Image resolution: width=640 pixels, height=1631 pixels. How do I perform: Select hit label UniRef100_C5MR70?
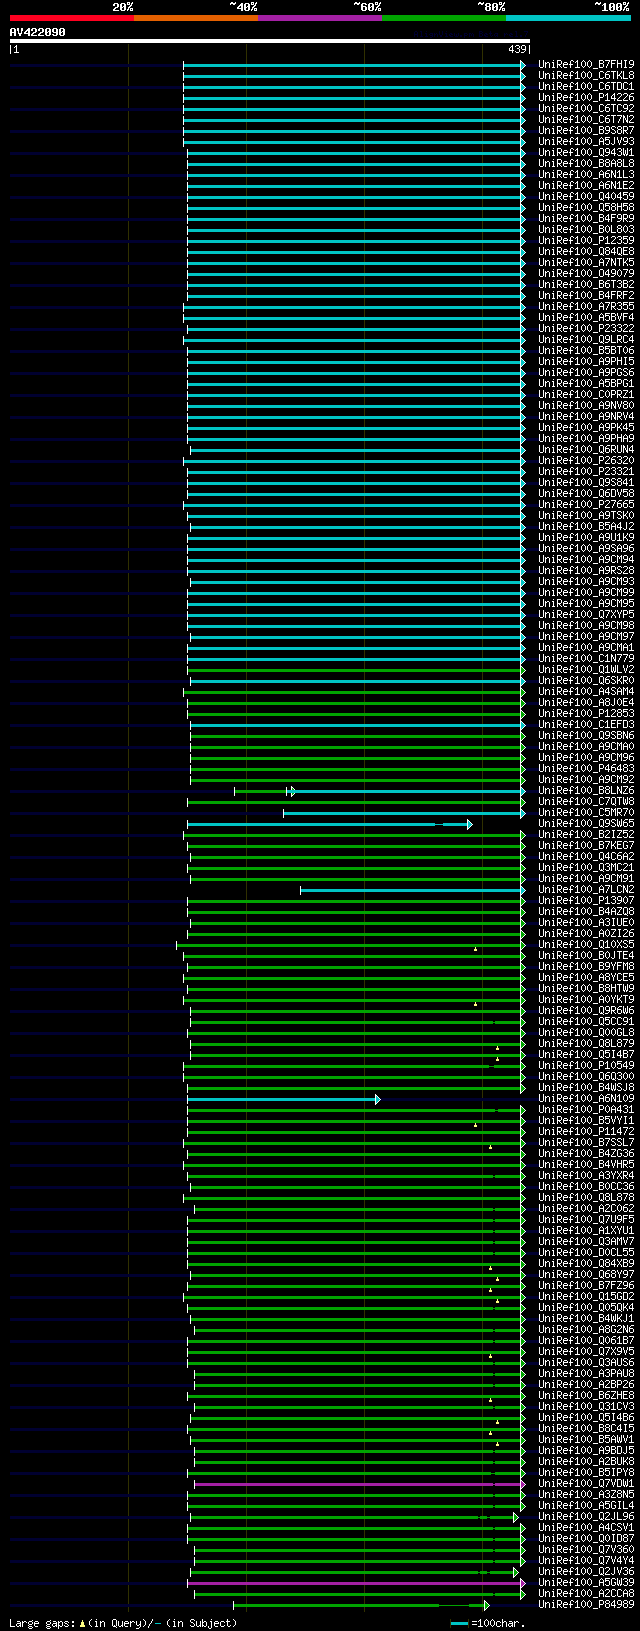586,813
